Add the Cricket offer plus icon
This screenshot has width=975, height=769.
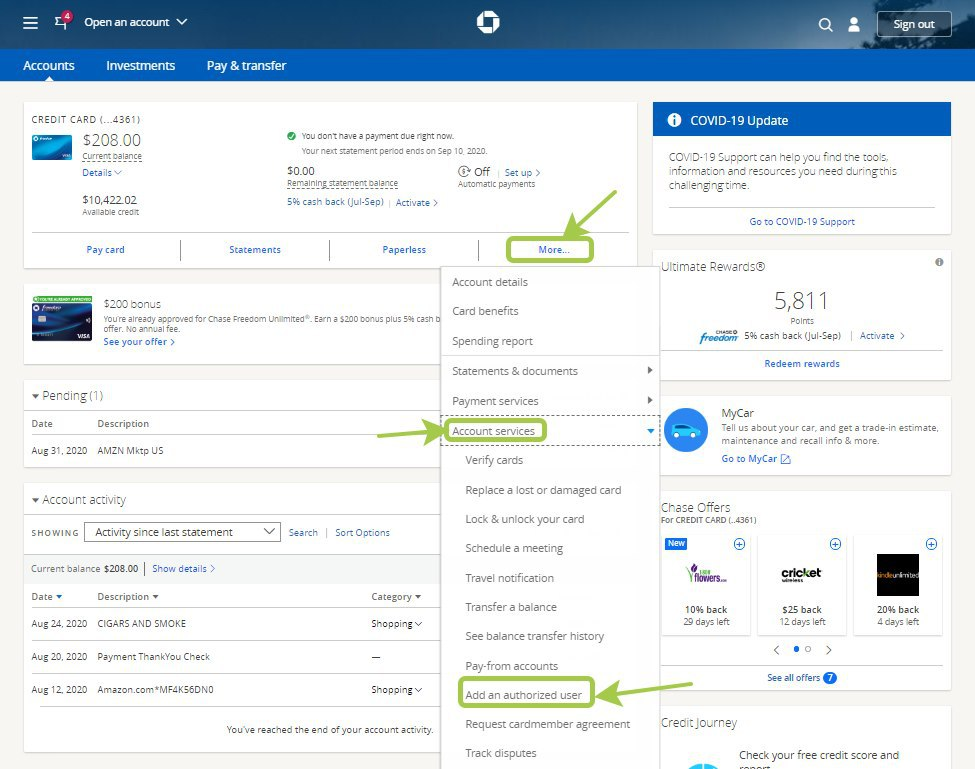(835, 544)
